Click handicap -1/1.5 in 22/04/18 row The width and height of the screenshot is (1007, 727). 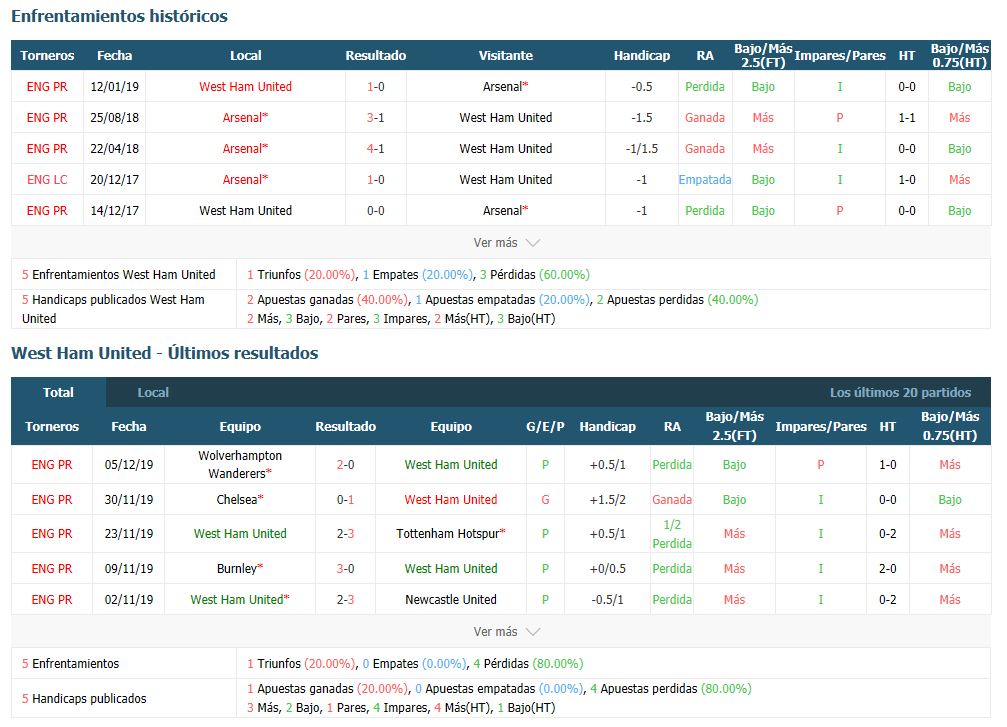coord(642,148)
